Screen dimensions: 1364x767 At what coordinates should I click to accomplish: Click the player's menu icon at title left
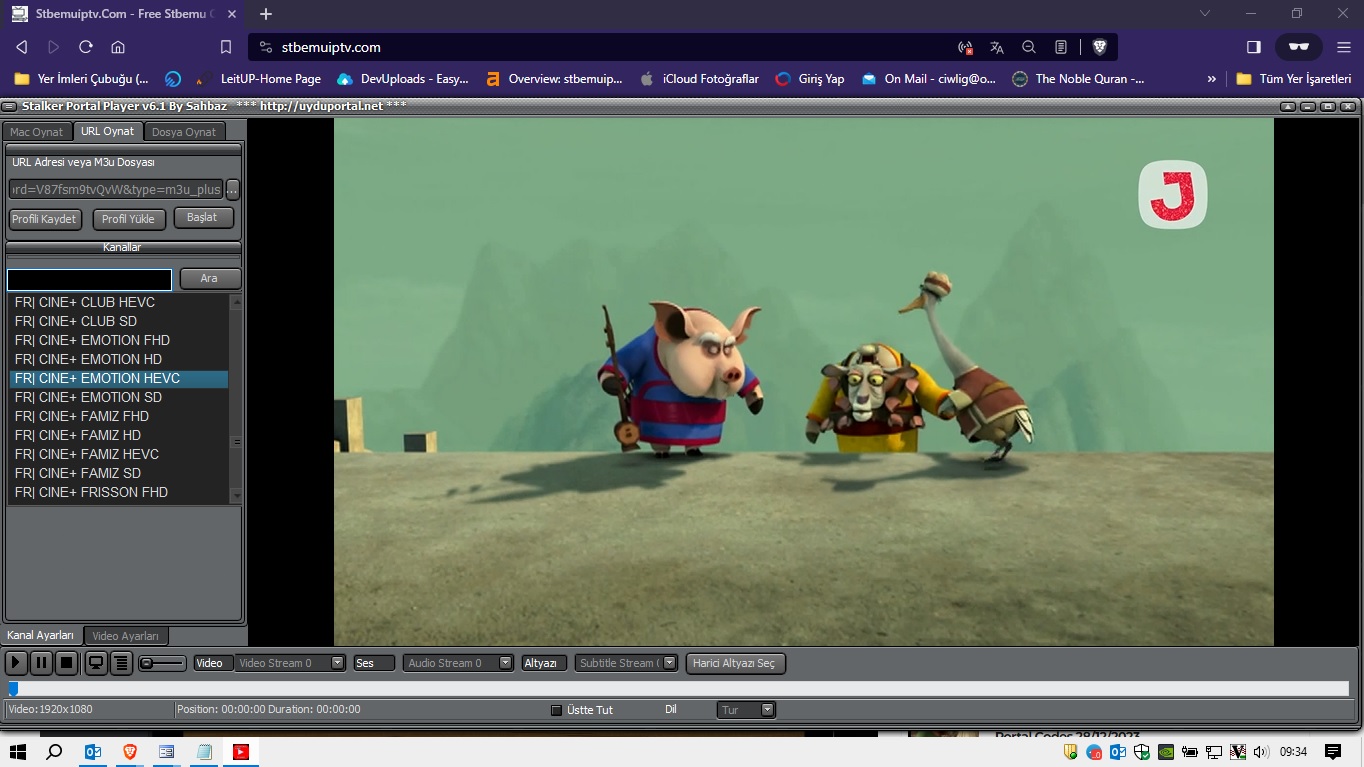9,106
